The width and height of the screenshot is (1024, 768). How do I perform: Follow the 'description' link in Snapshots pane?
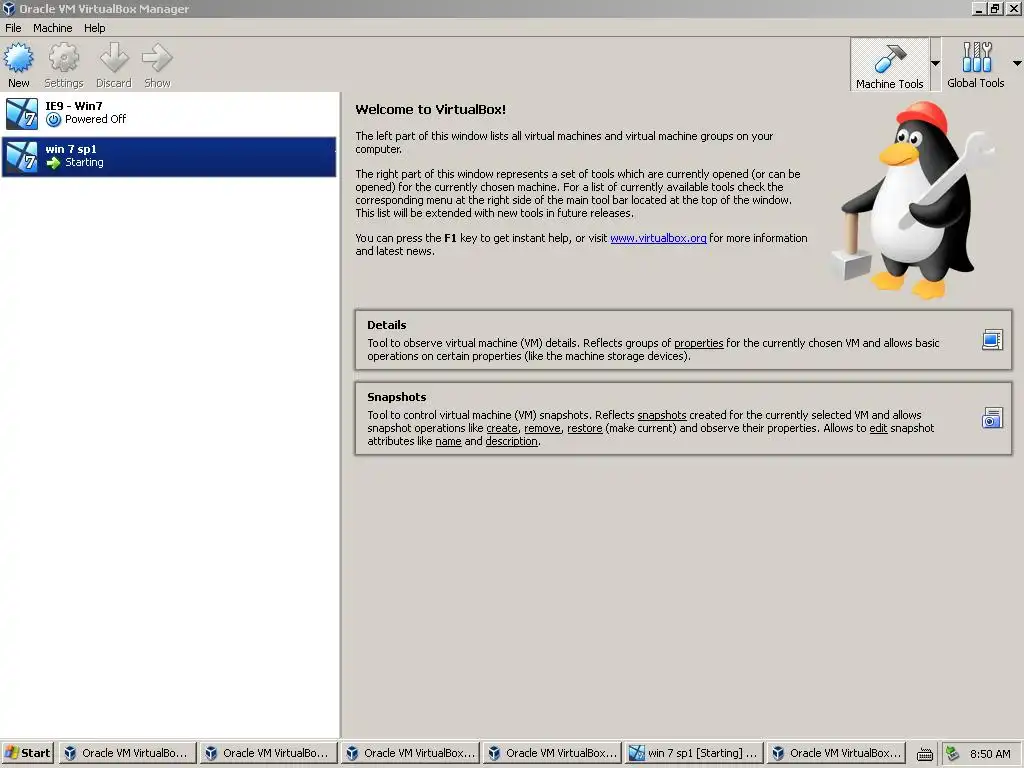512,441
